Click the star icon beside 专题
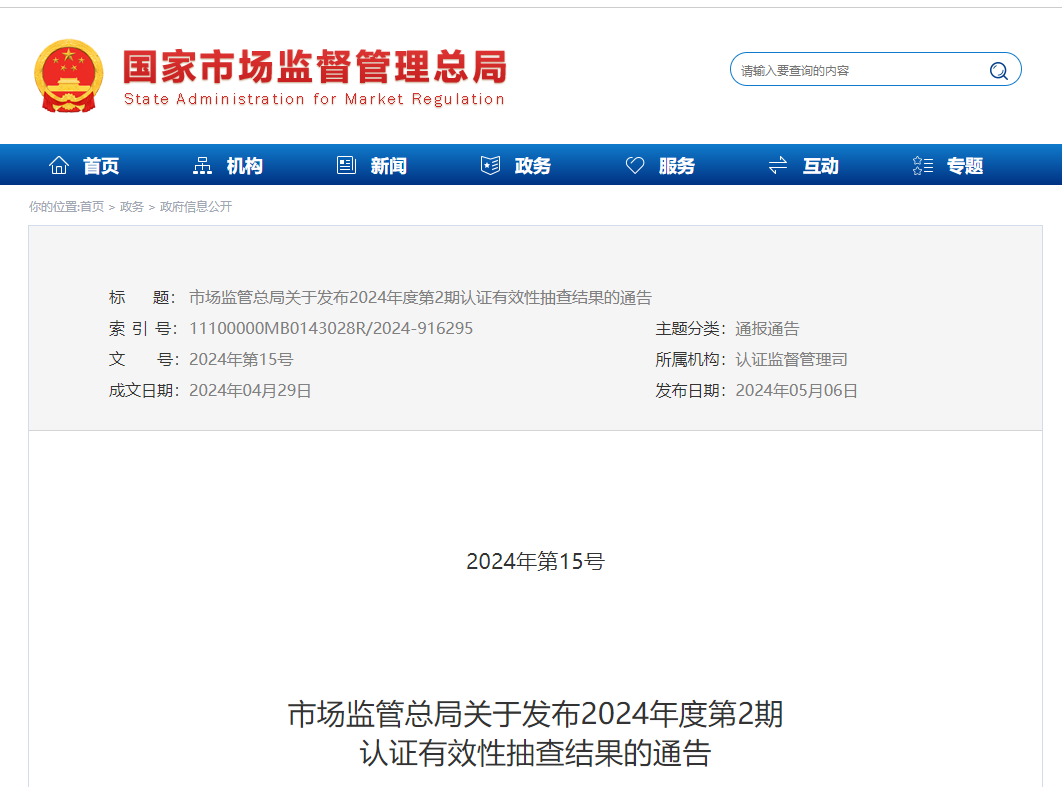Screen dimensions: 1062x787 [x=921, y=164]
